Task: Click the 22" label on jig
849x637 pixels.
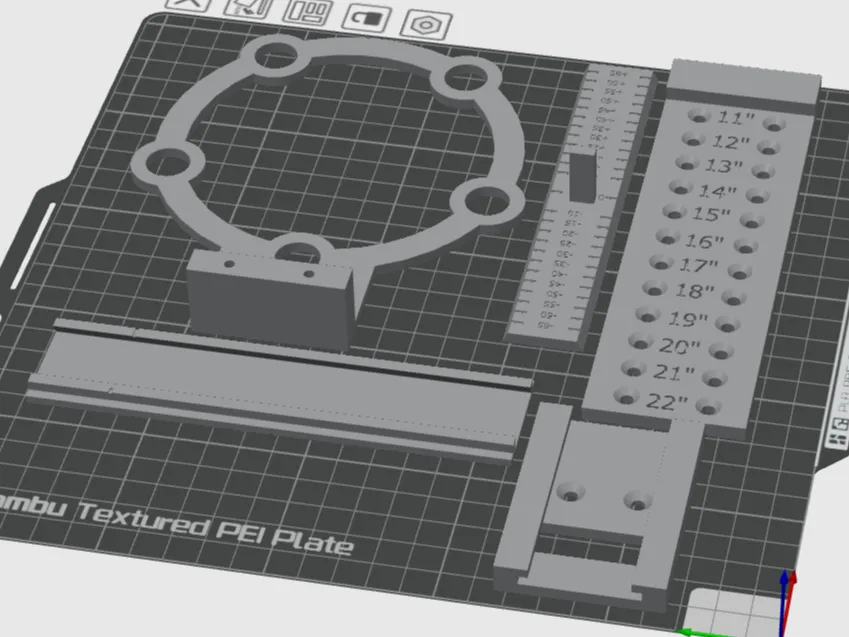Action: [x=667, y=402]
